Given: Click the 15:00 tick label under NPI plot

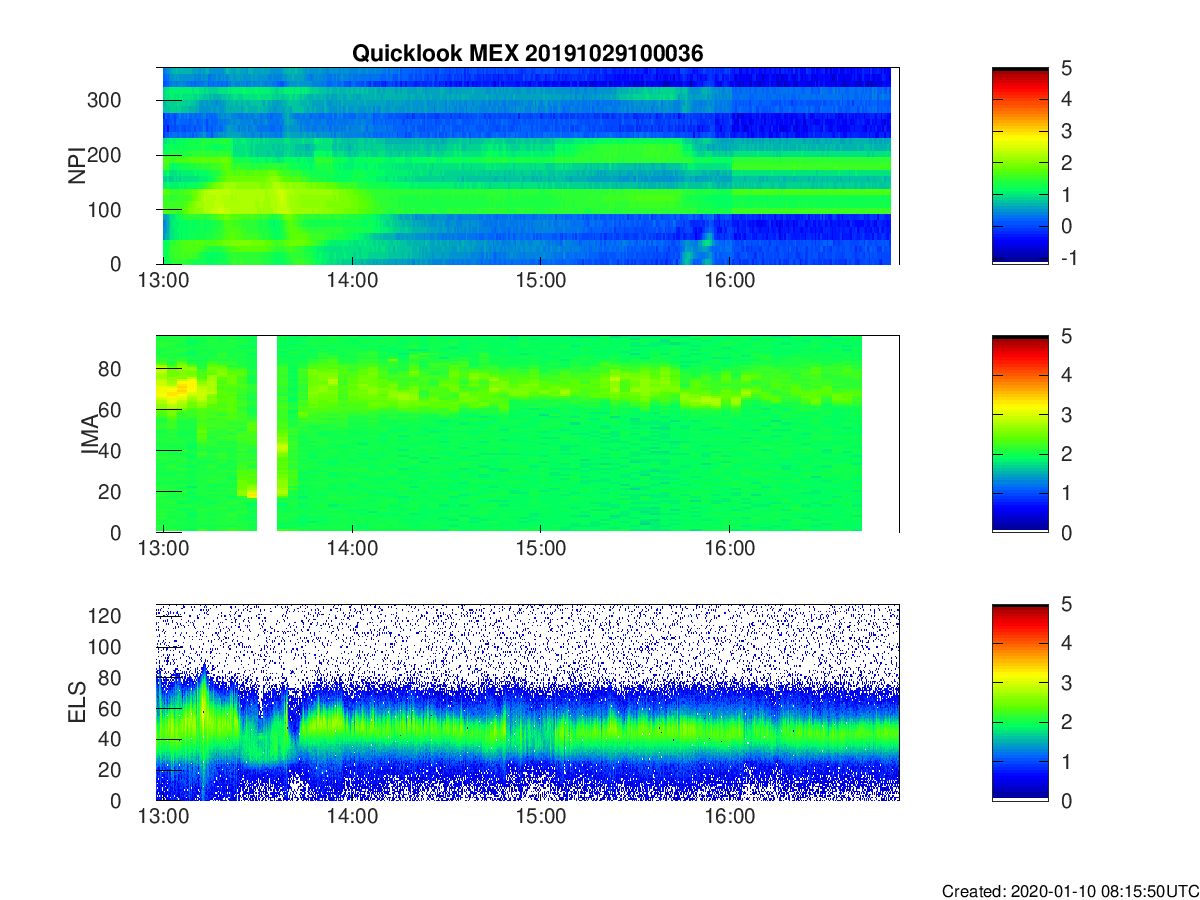Looking at the screenshot, I should pyautogui.click(x=541, y=281).
